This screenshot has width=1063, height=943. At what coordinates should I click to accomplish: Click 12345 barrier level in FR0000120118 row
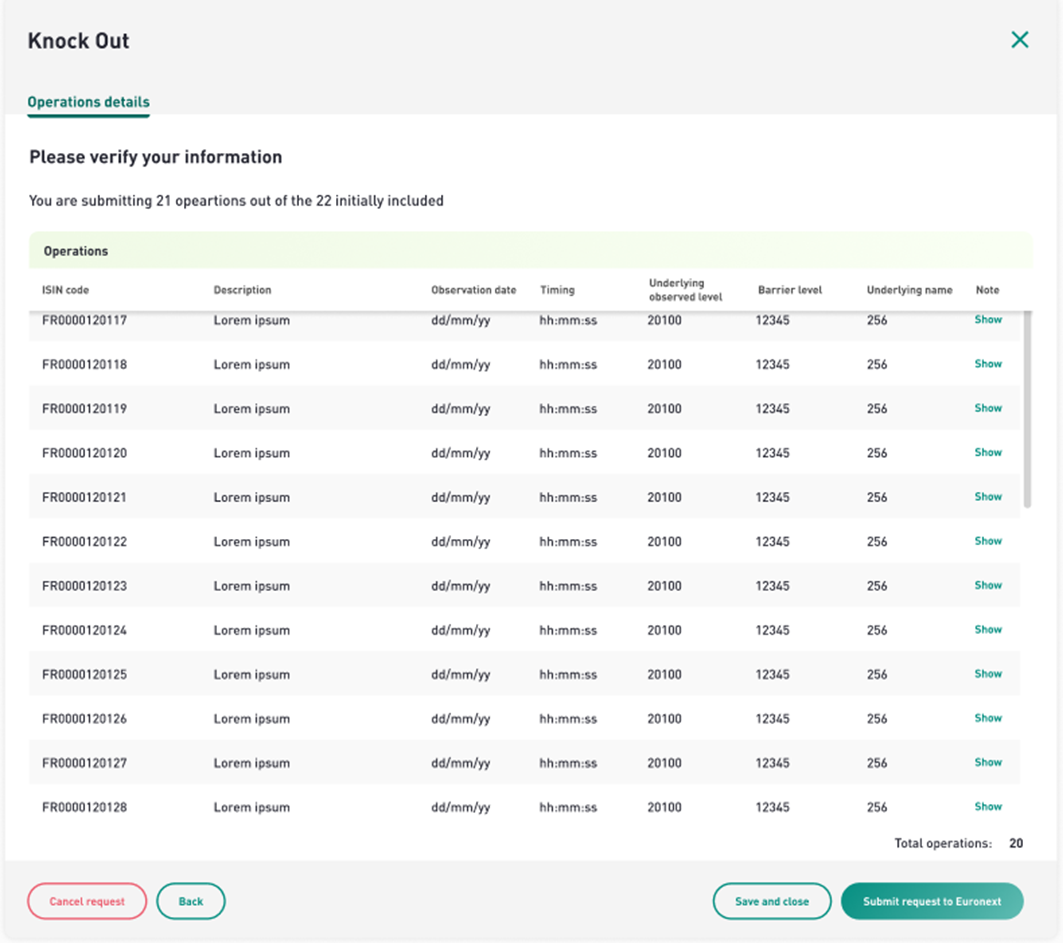[x=772, y=365]
